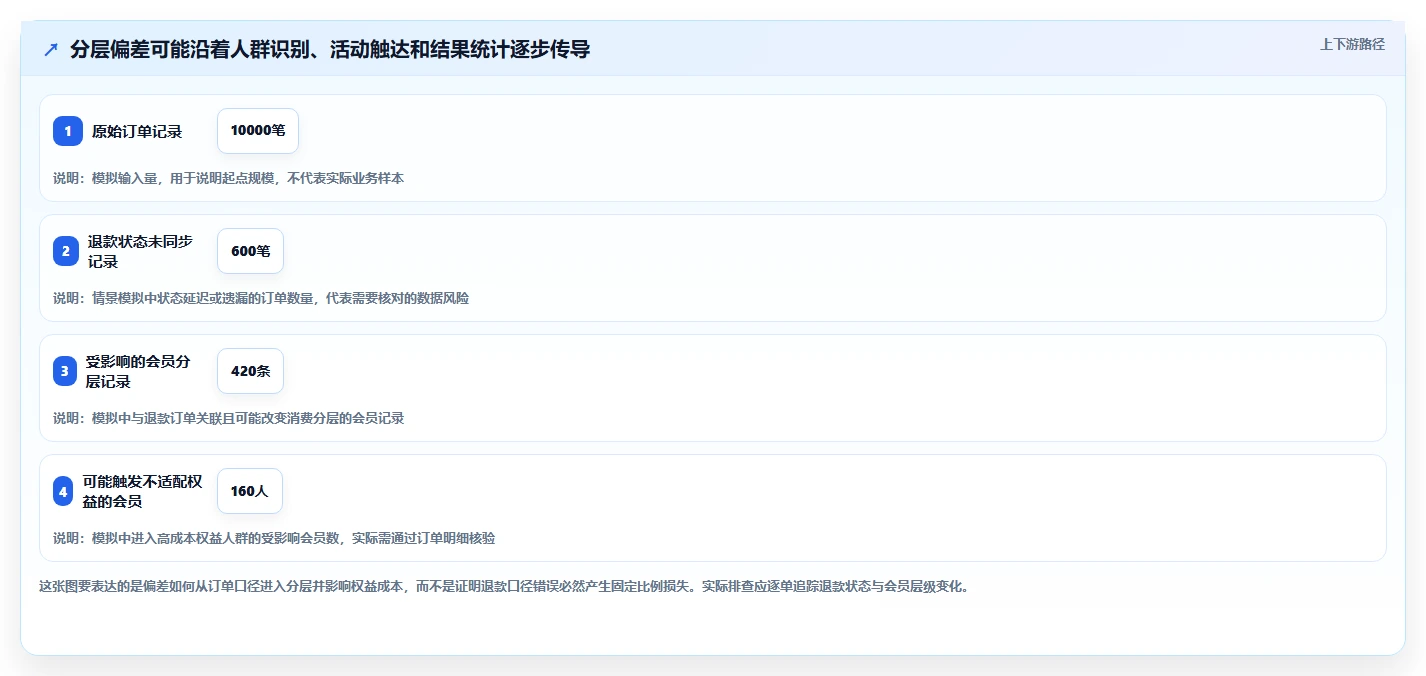The width and height of the screenshot is (1426, 676).
Task: Click the step 2 number badge
Action: [66, 251]
